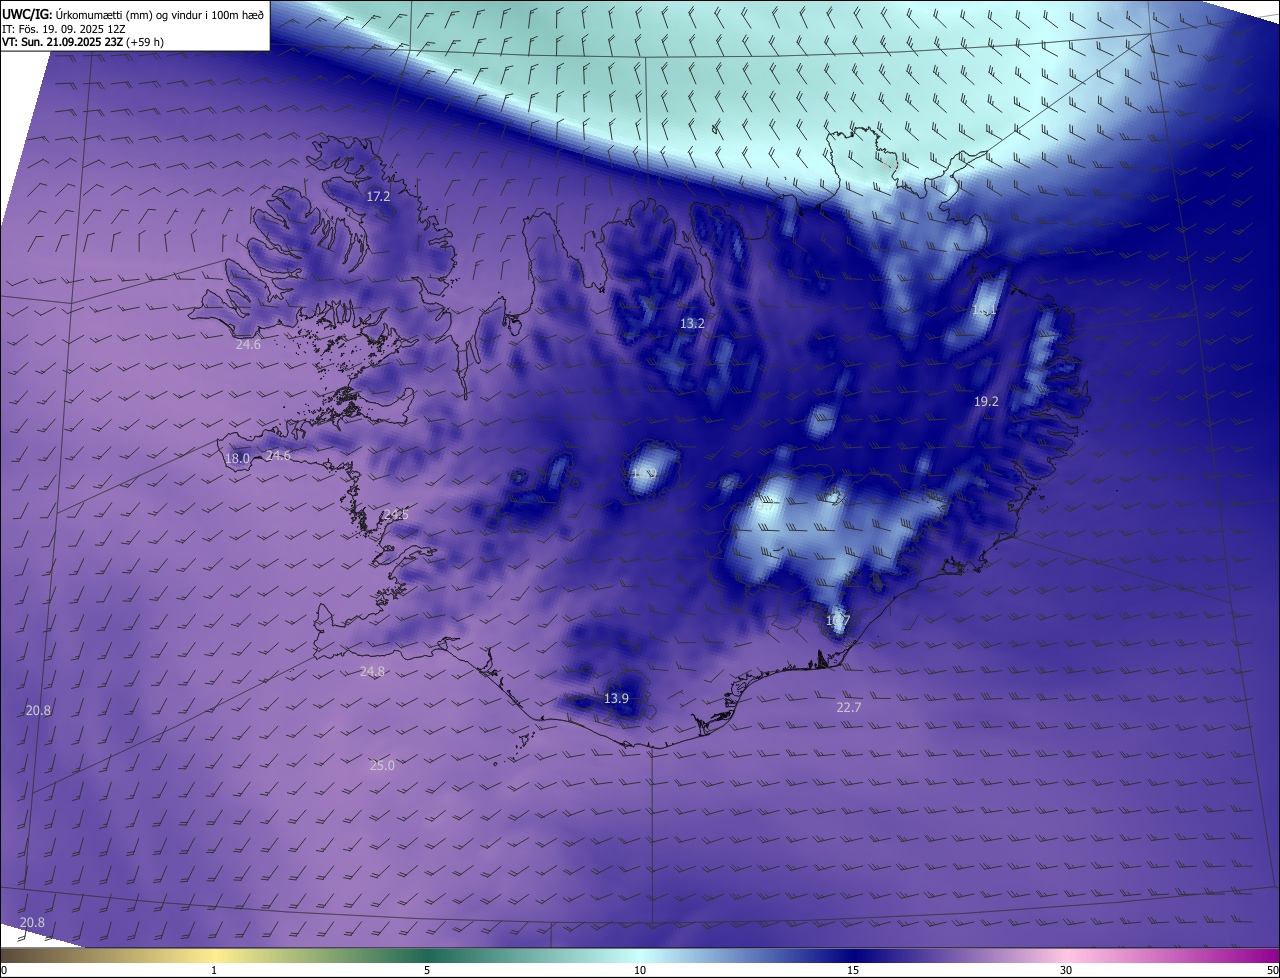
Task: Click the 25.0 value over the ocean
Action: tap(382, 766)
